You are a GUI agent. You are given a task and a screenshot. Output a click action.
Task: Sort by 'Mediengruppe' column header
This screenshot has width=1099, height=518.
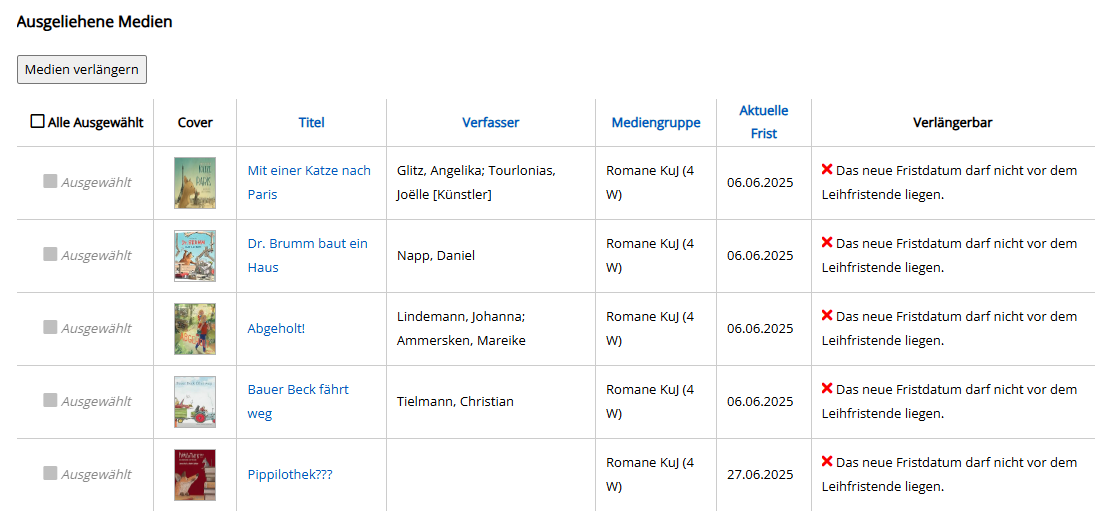click(656, 122)
